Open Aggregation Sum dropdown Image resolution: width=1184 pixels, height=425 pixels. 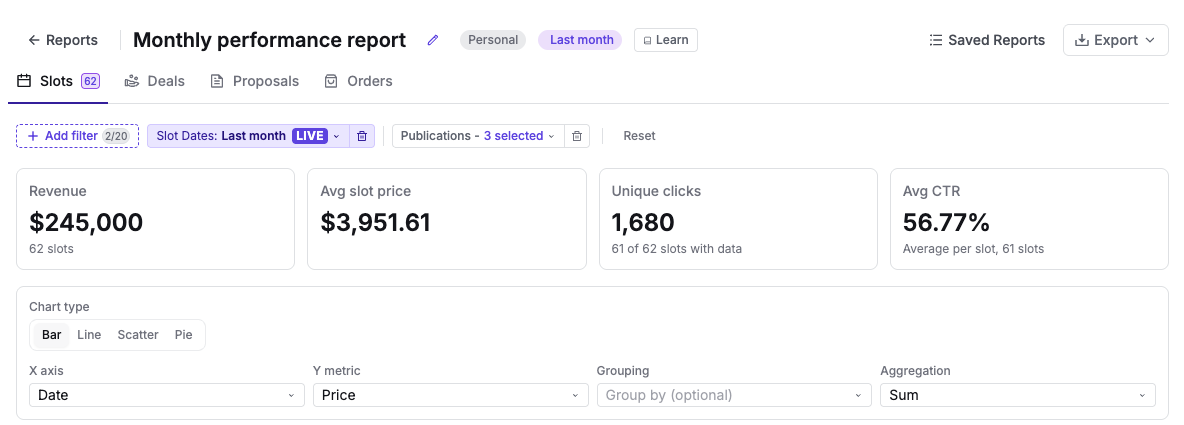pyautogui.click(x=1018, y=395)
